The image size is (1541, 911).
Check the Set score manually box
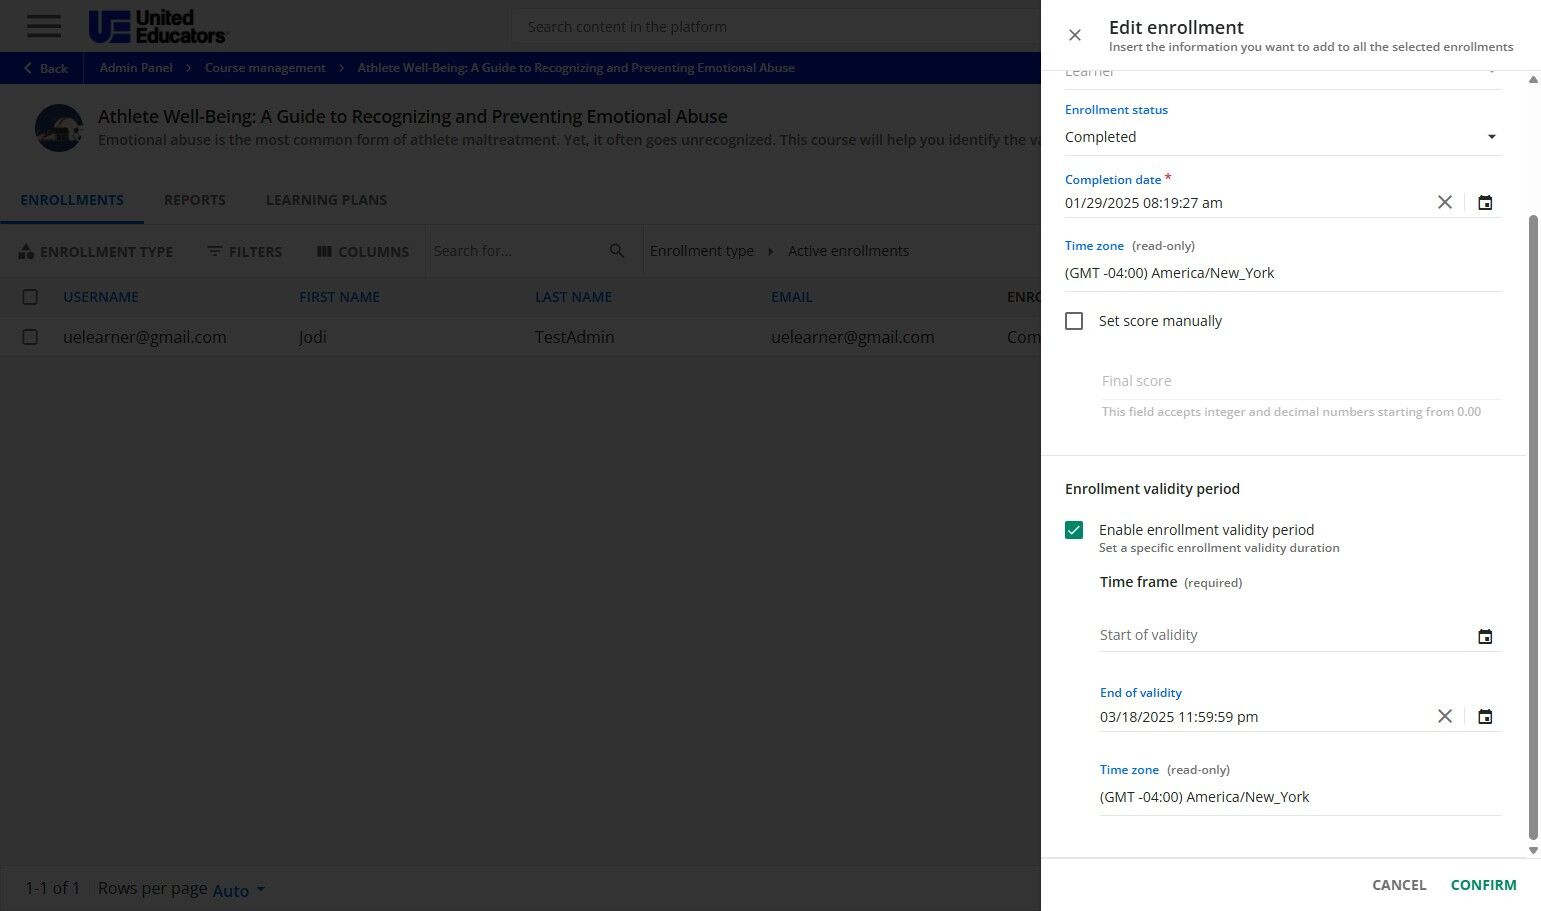1074,321
